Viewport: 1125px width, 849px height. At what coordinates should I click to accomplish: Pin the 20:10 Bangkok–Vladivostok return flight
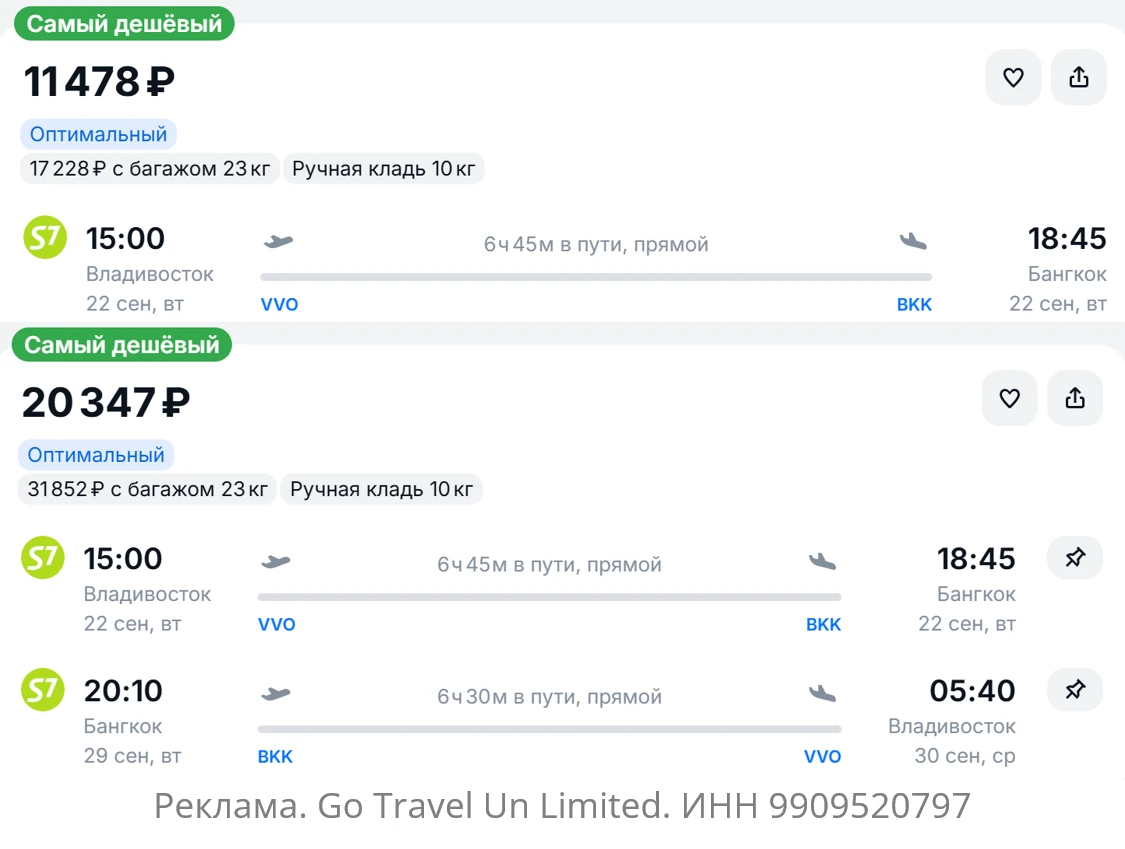[1075, 690]
